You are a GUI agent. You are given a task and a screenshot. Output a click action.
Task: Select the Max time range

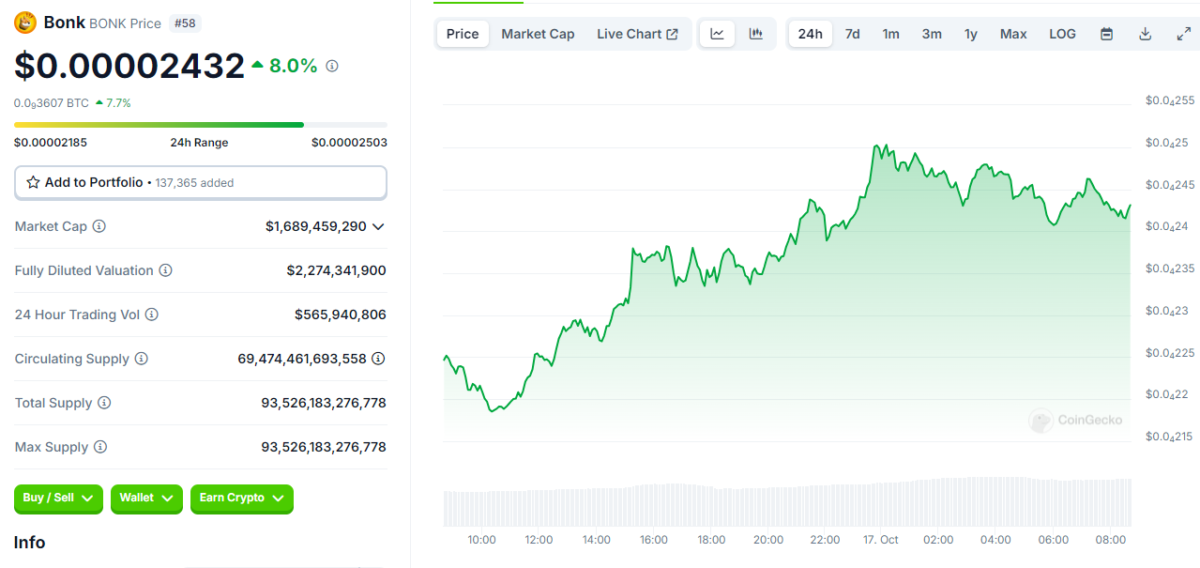point(1013,34)
